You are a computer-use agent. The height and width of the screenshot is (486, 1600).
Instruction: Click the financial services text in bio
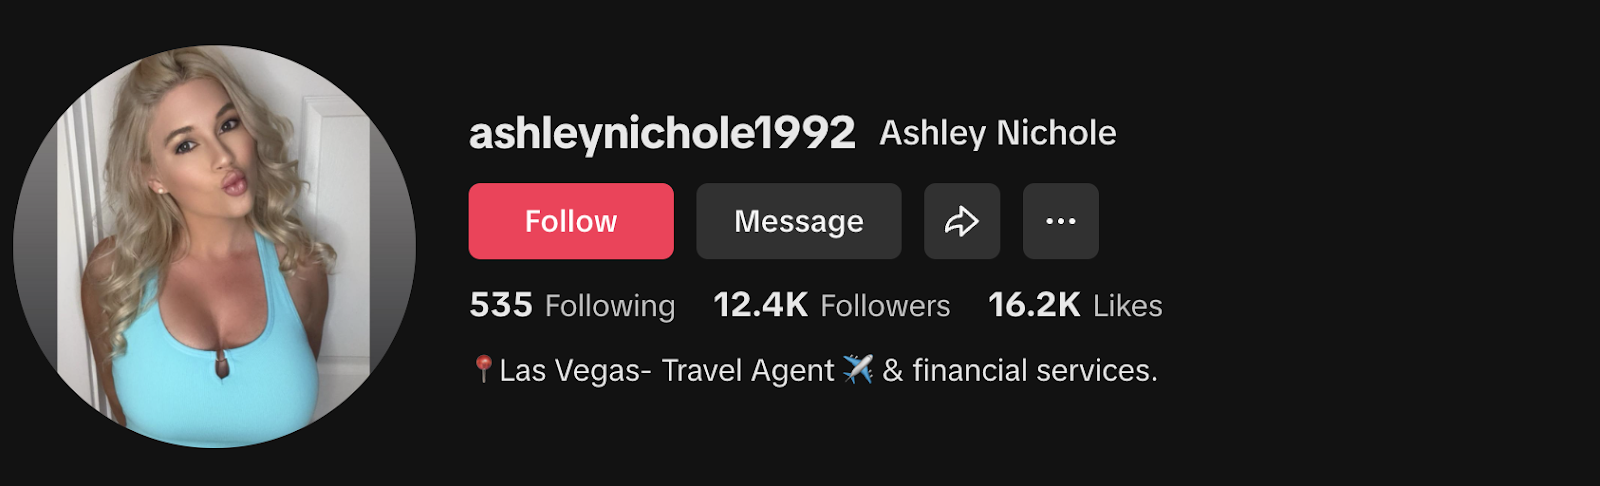pos(1035,370)
